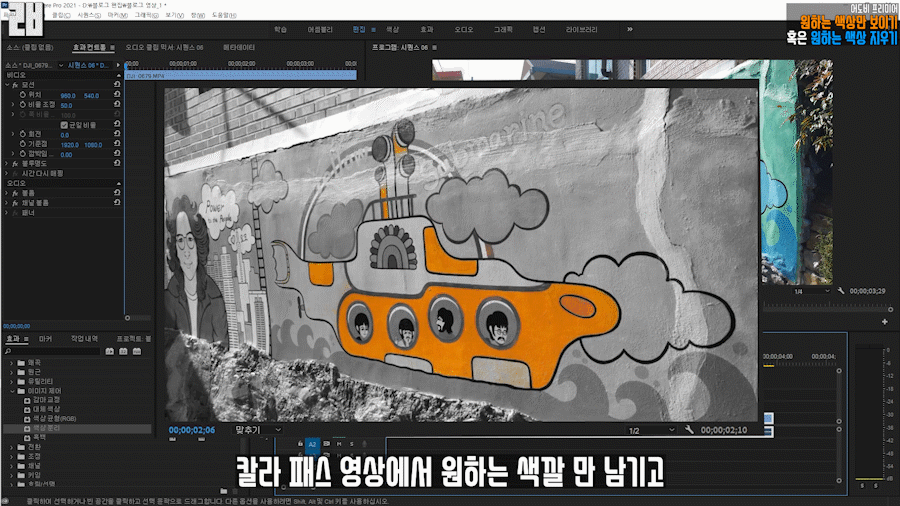Toggle the 불투명도 fx effect on/off
This screenshot has width=900, height=506.
(15, 164)
